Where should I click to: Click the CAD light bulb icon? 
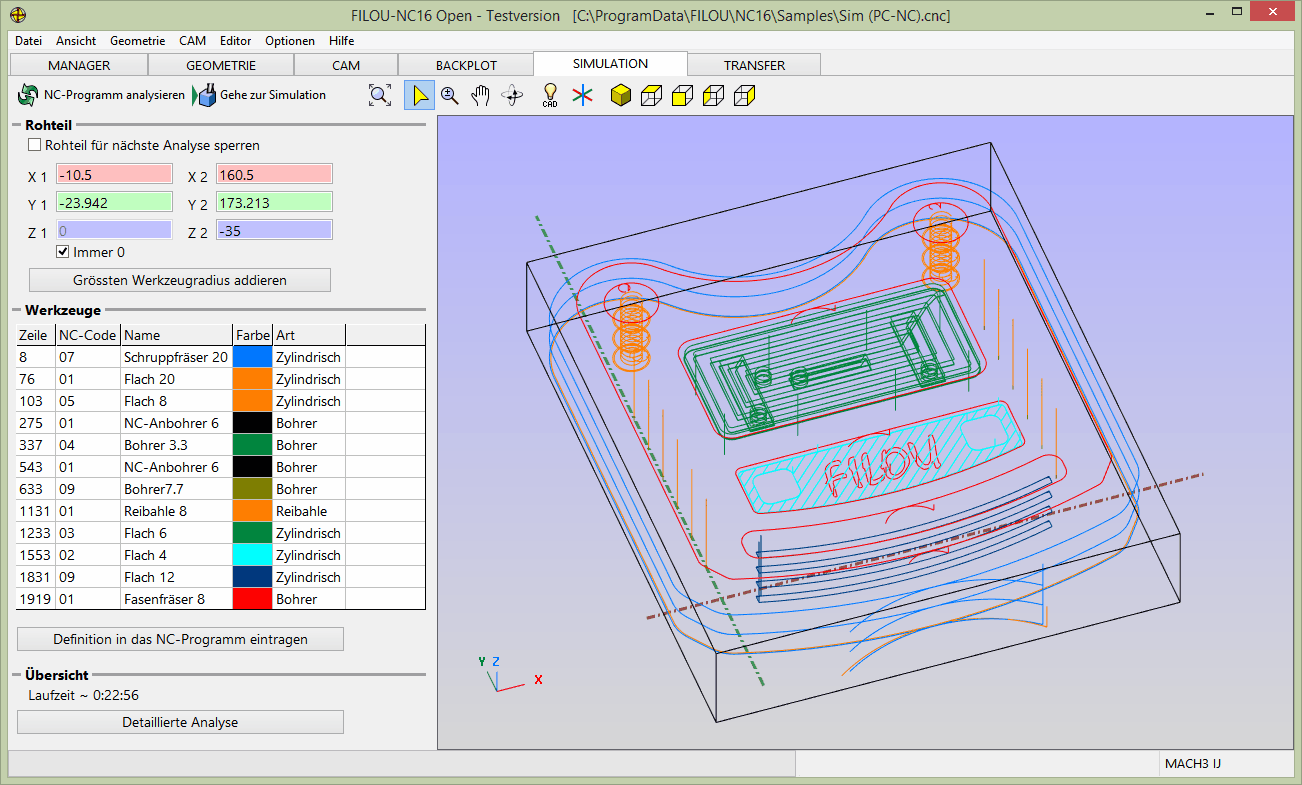[x=549, y=95]
